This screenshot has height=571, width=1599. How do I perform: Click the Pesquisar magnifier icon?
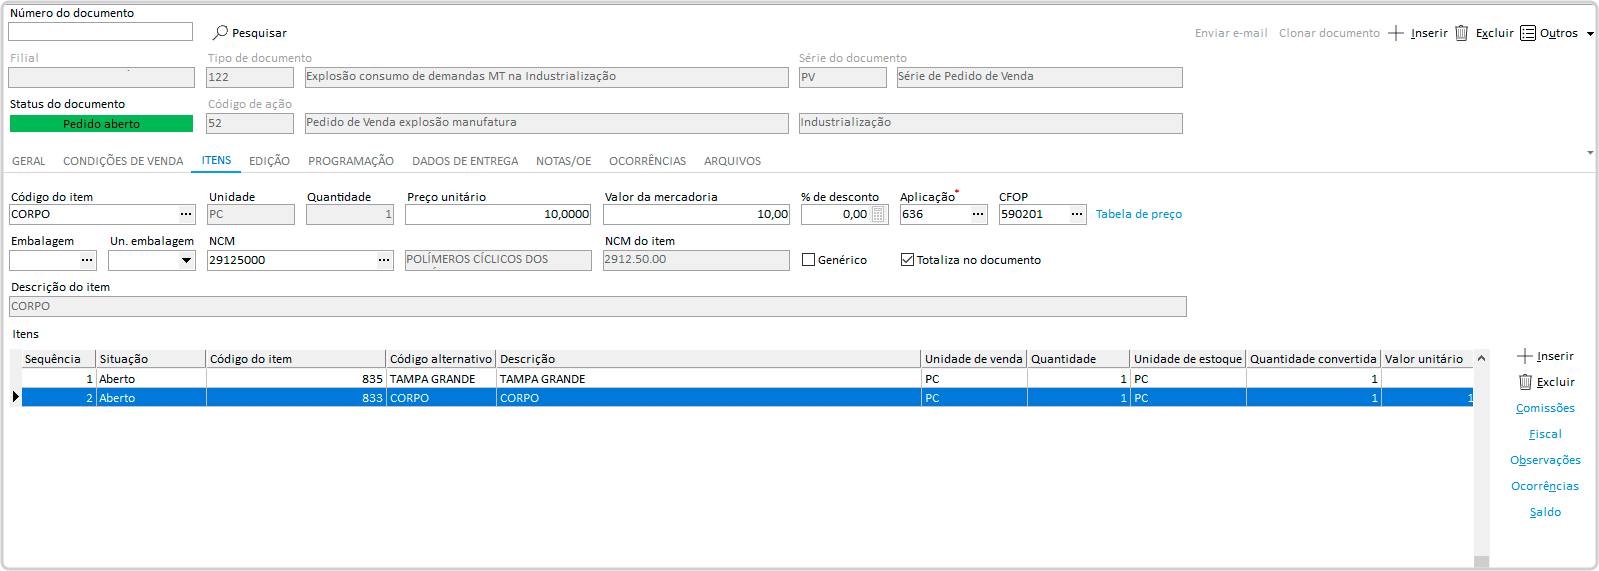point(221,33)
